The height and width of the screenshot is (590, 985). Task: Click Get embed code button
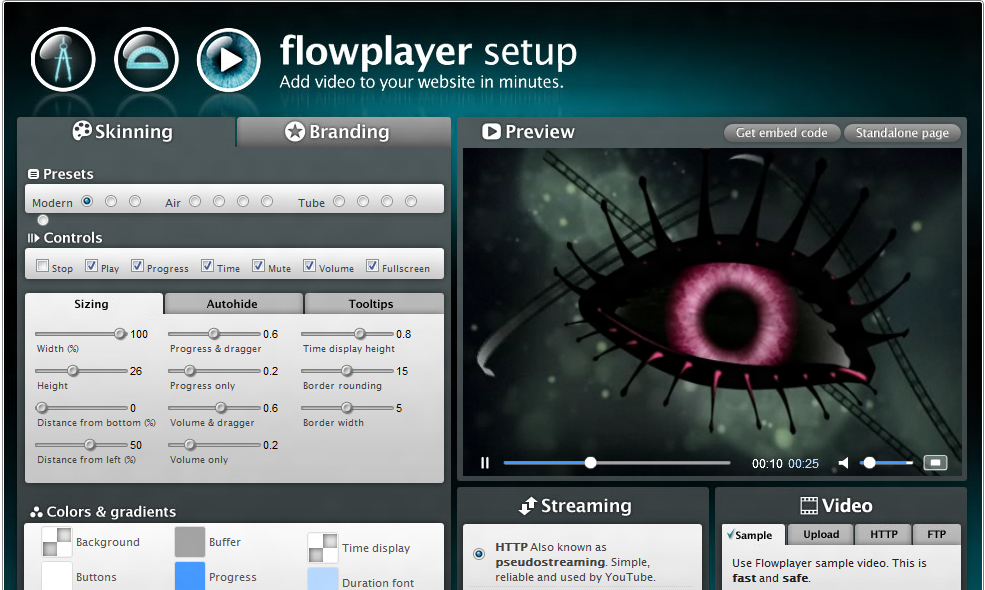point(781,133)
